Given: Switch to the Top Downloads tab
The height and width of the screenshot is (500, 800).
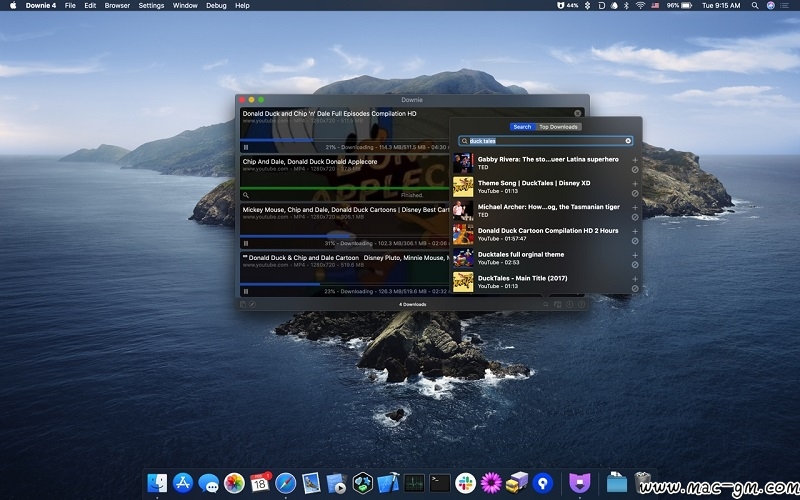Looking at the screenshot, I should click(x=558, y=127).
